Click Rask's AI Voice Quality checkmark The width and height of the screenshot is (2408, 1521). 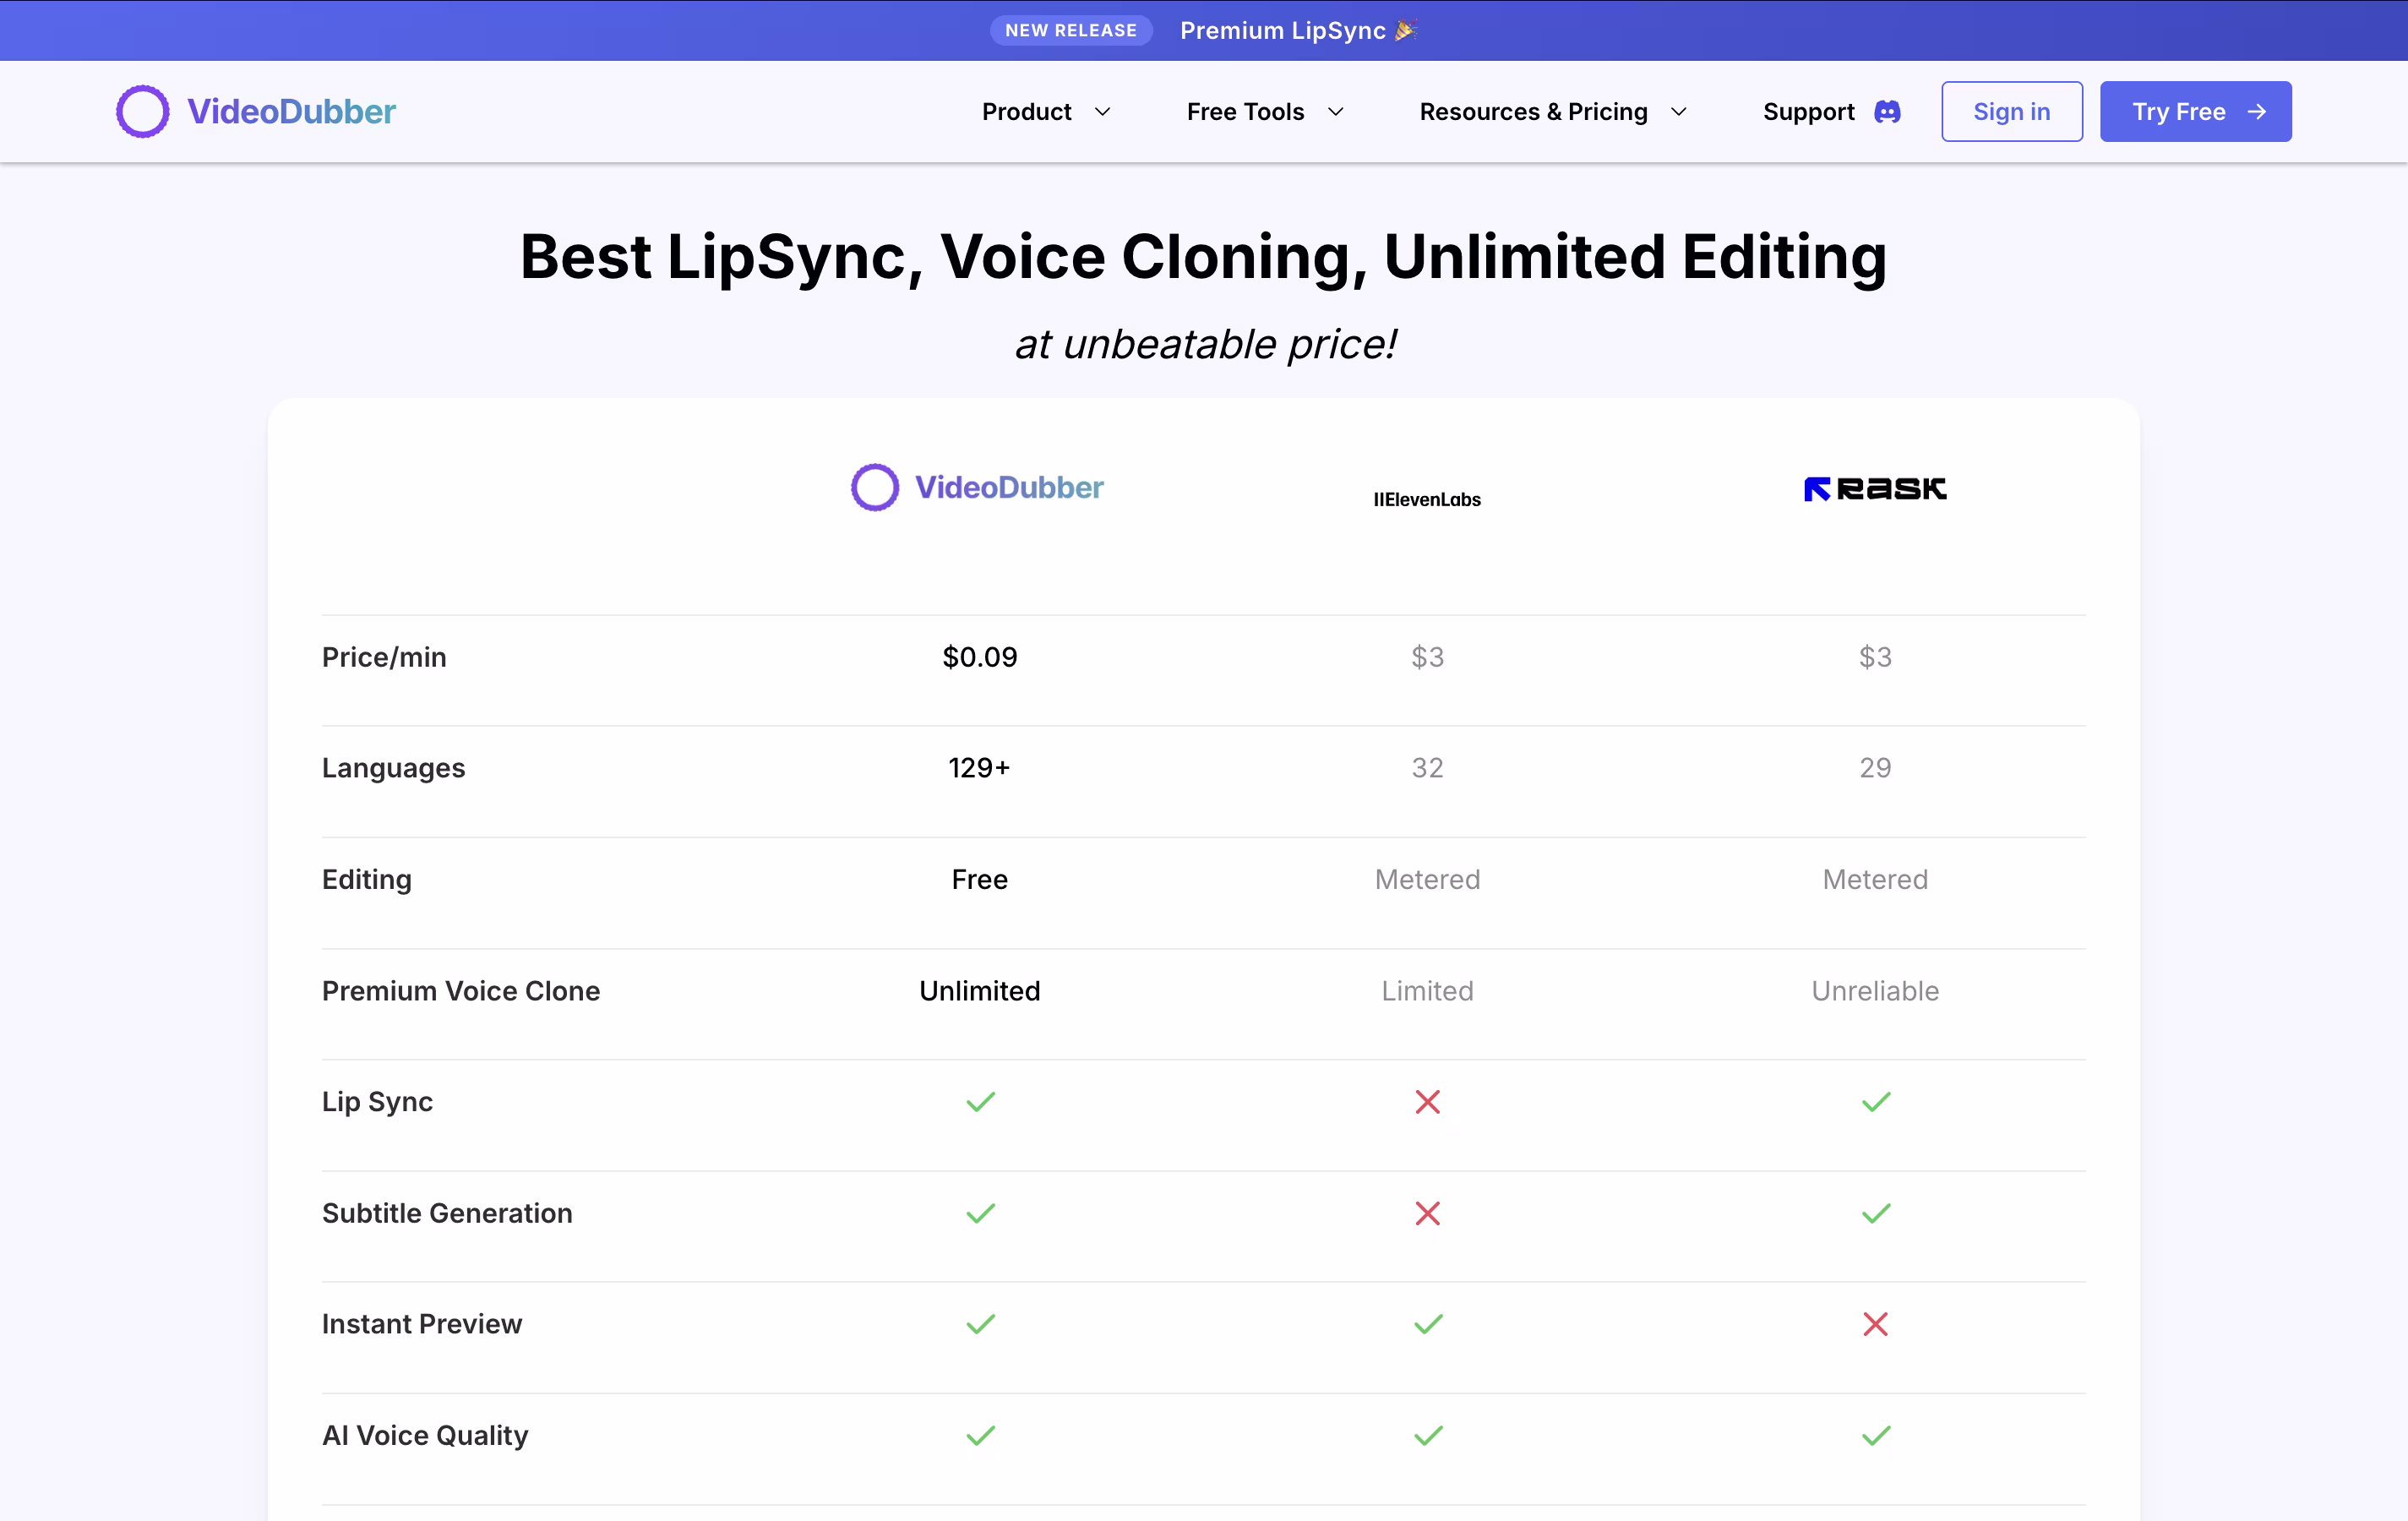tap(1875, 1435)
